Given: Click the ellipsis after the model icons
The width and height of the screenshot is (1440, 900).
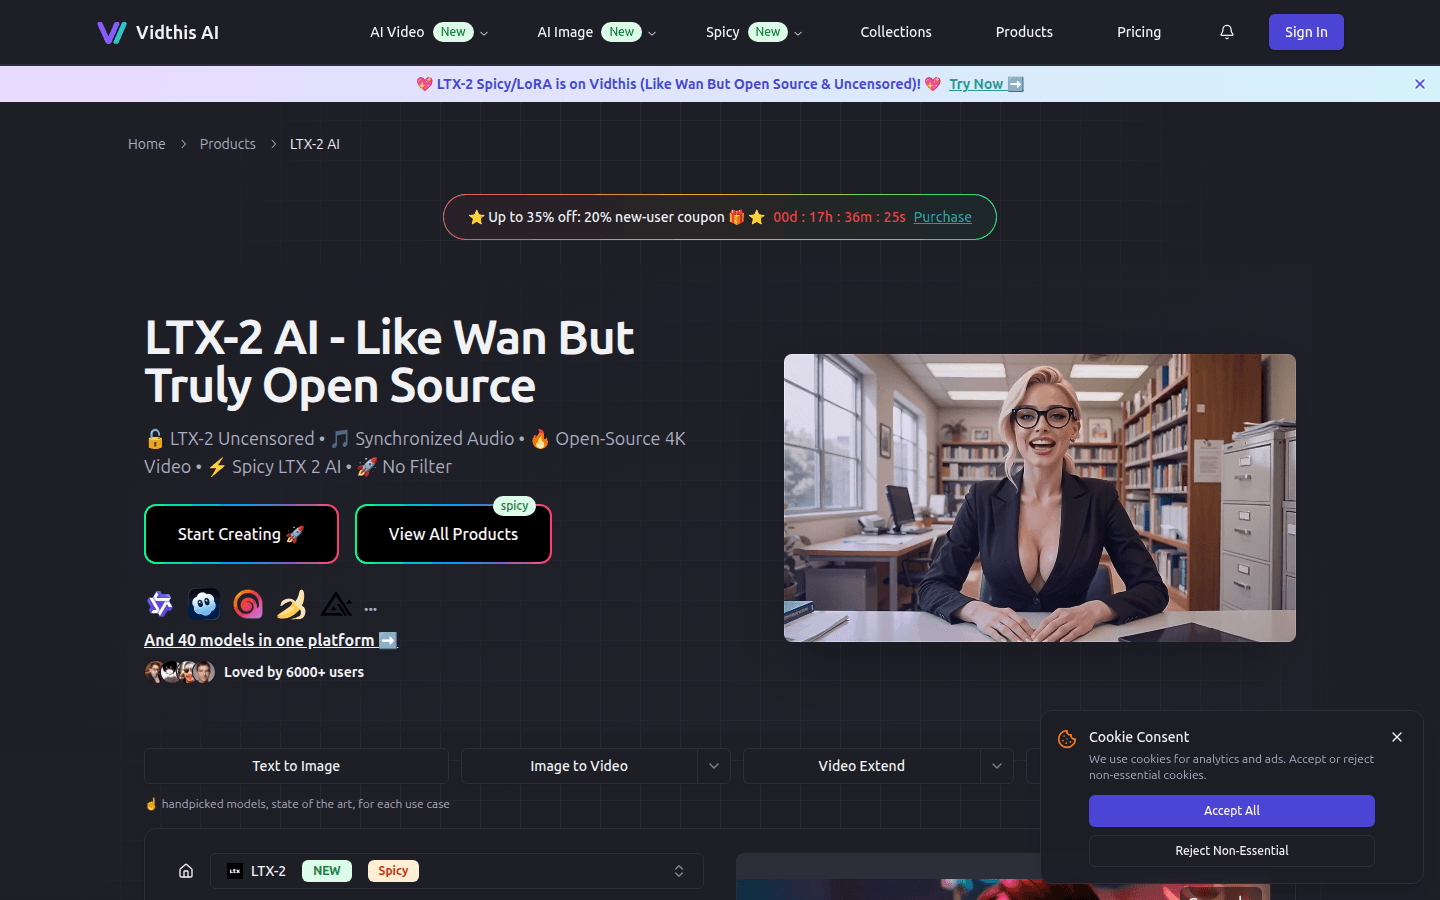Looking at the screenshot, I should 371,608.
